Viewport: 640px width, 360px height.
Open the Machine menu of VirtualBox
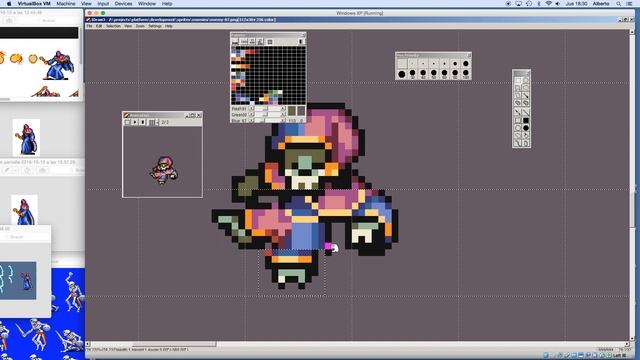coord(66,3)
